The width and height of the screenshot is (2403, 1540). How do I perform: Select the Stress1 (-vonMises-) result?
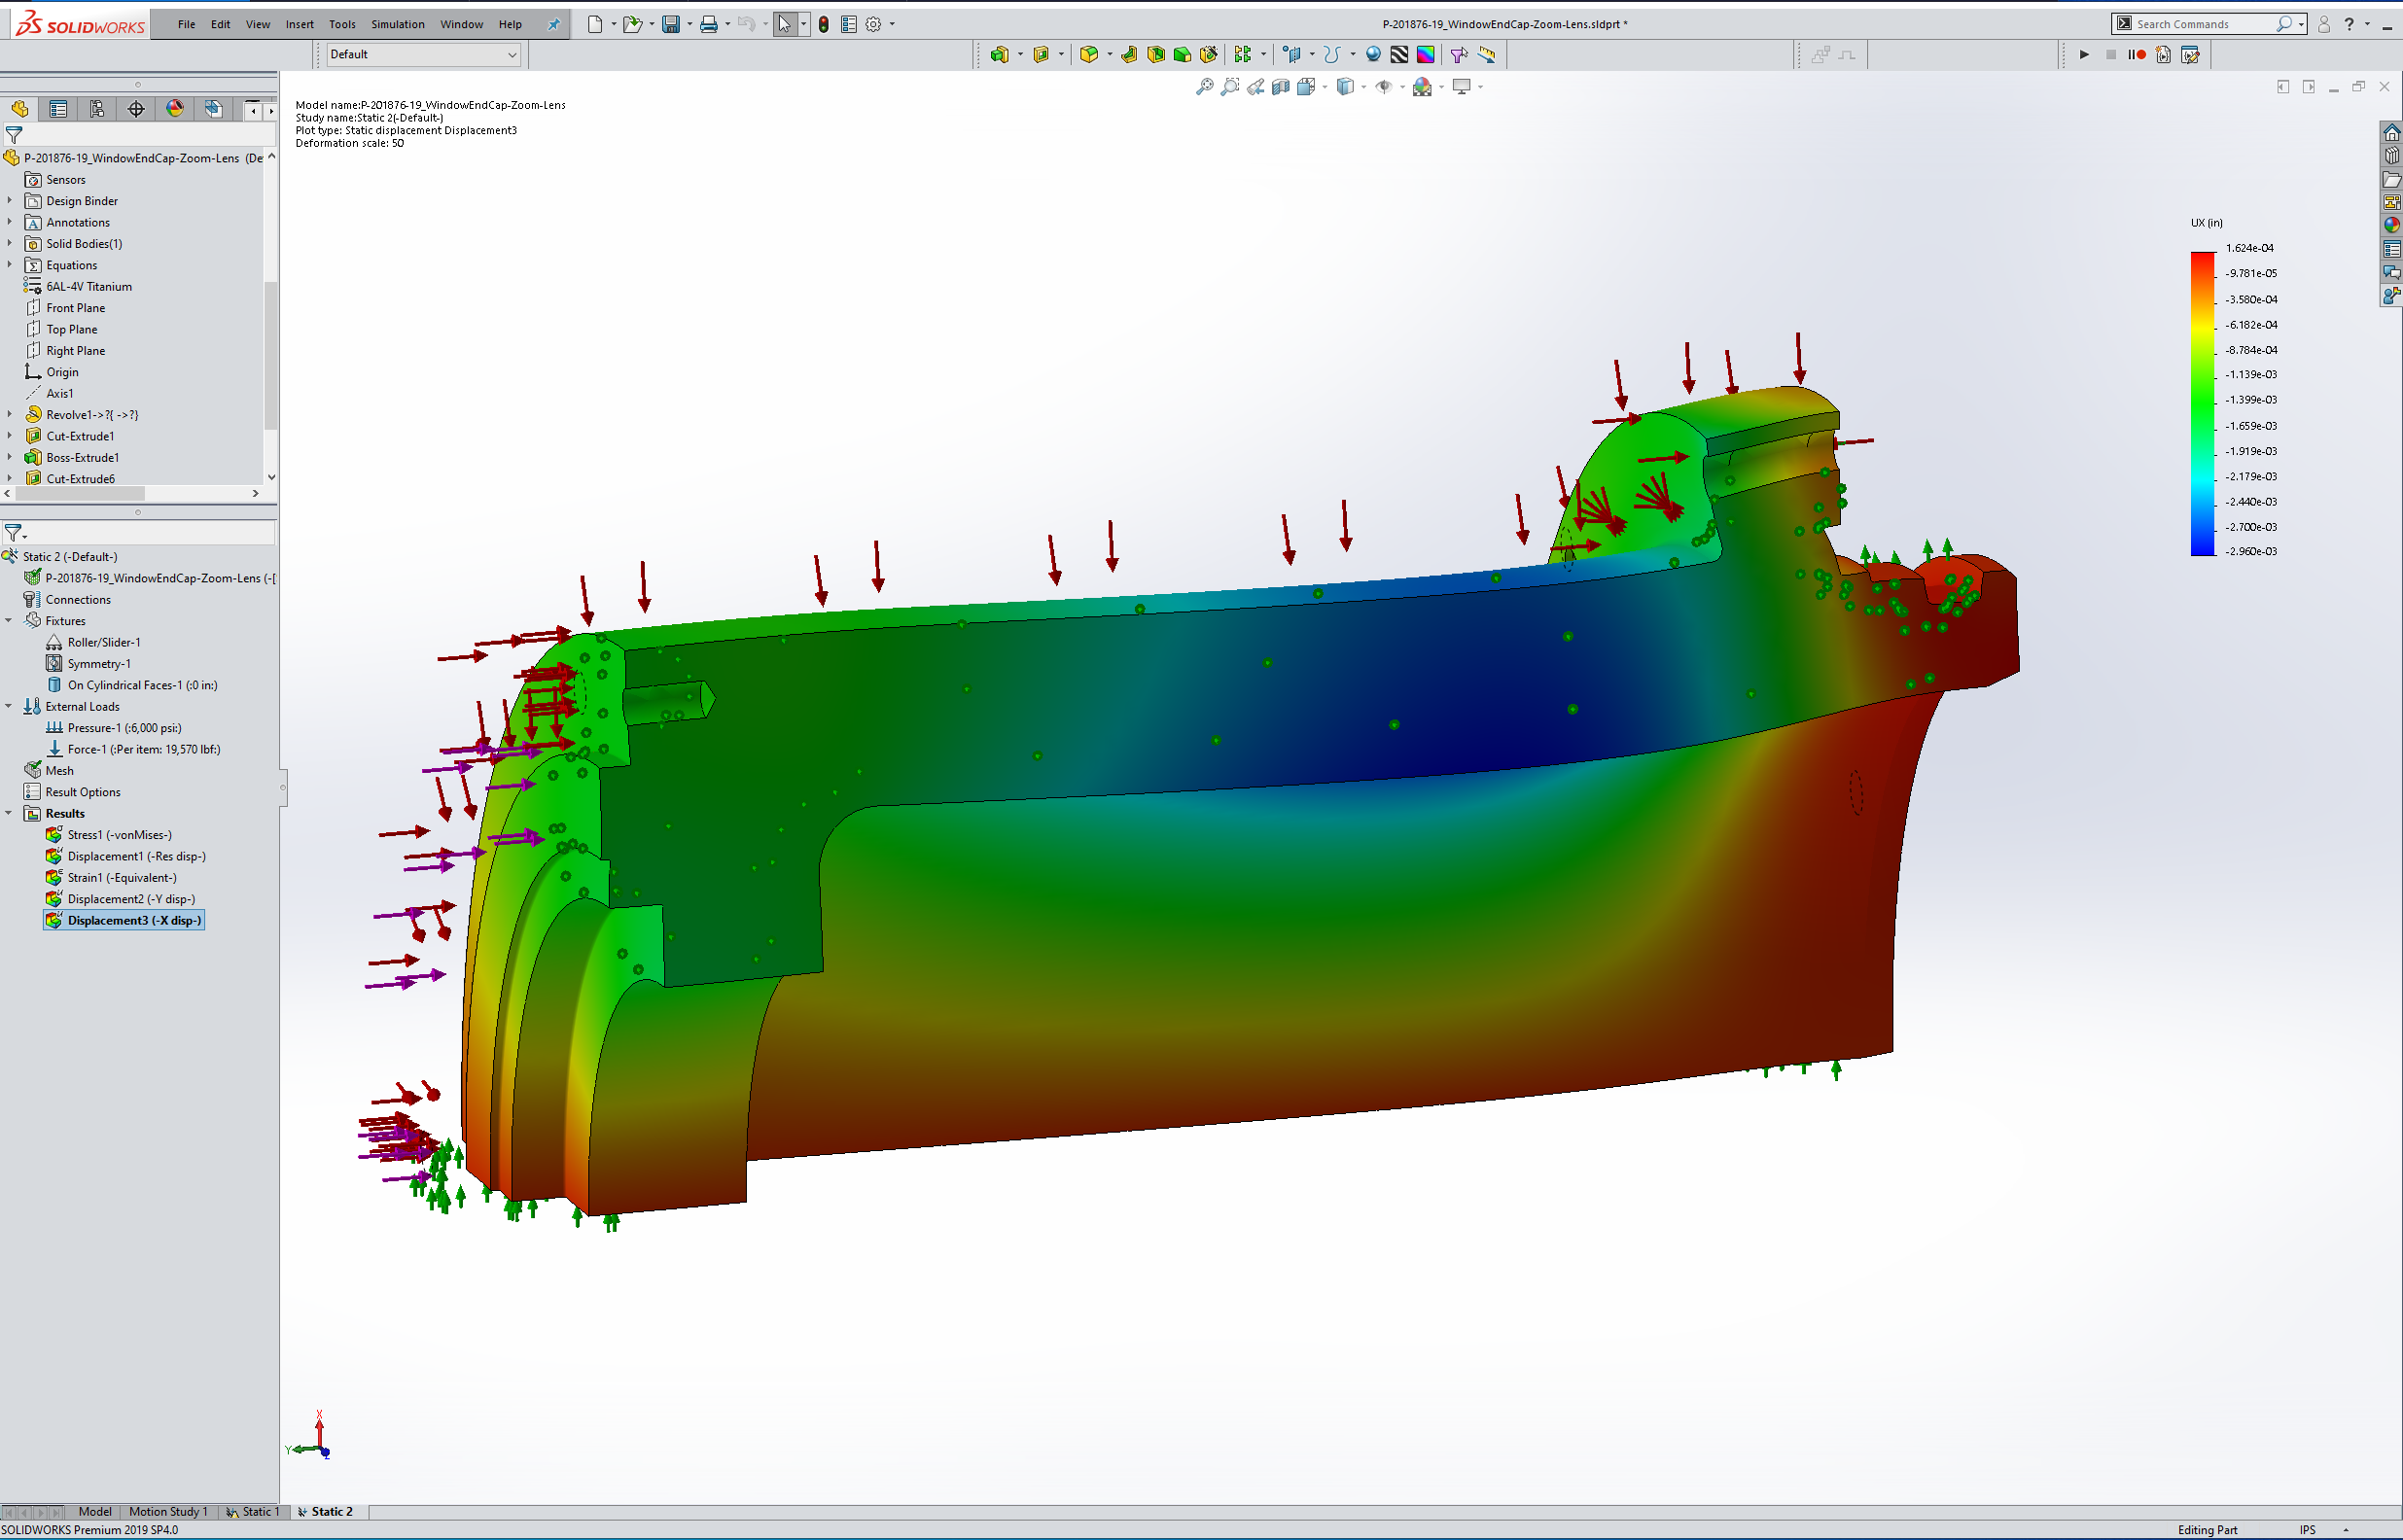coord(109,835)
